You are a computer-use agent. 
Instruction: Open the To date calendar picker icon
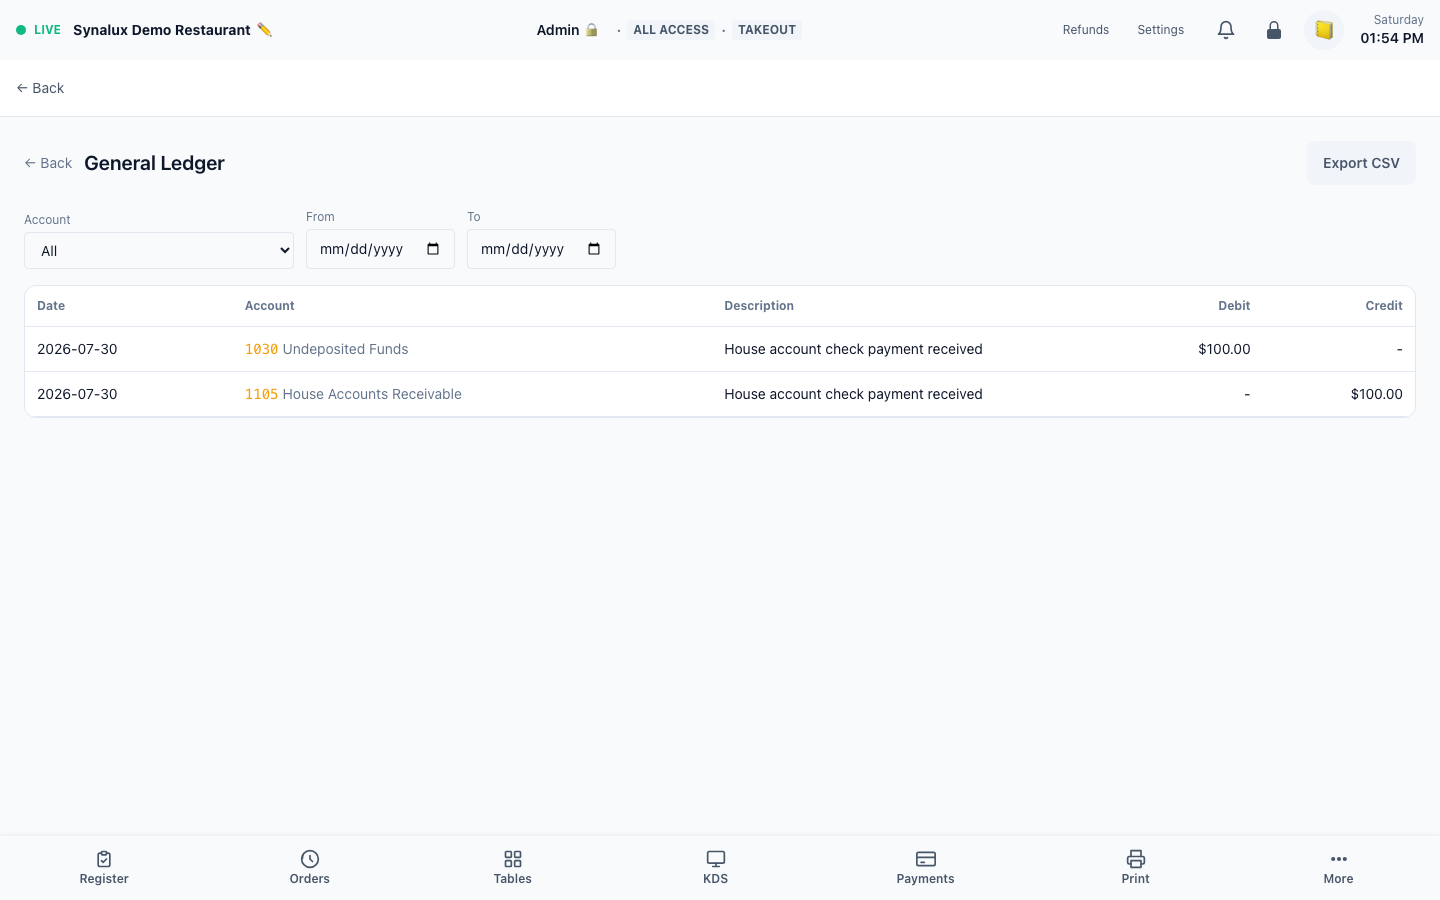pyautogui.click(x=594, y=249)
